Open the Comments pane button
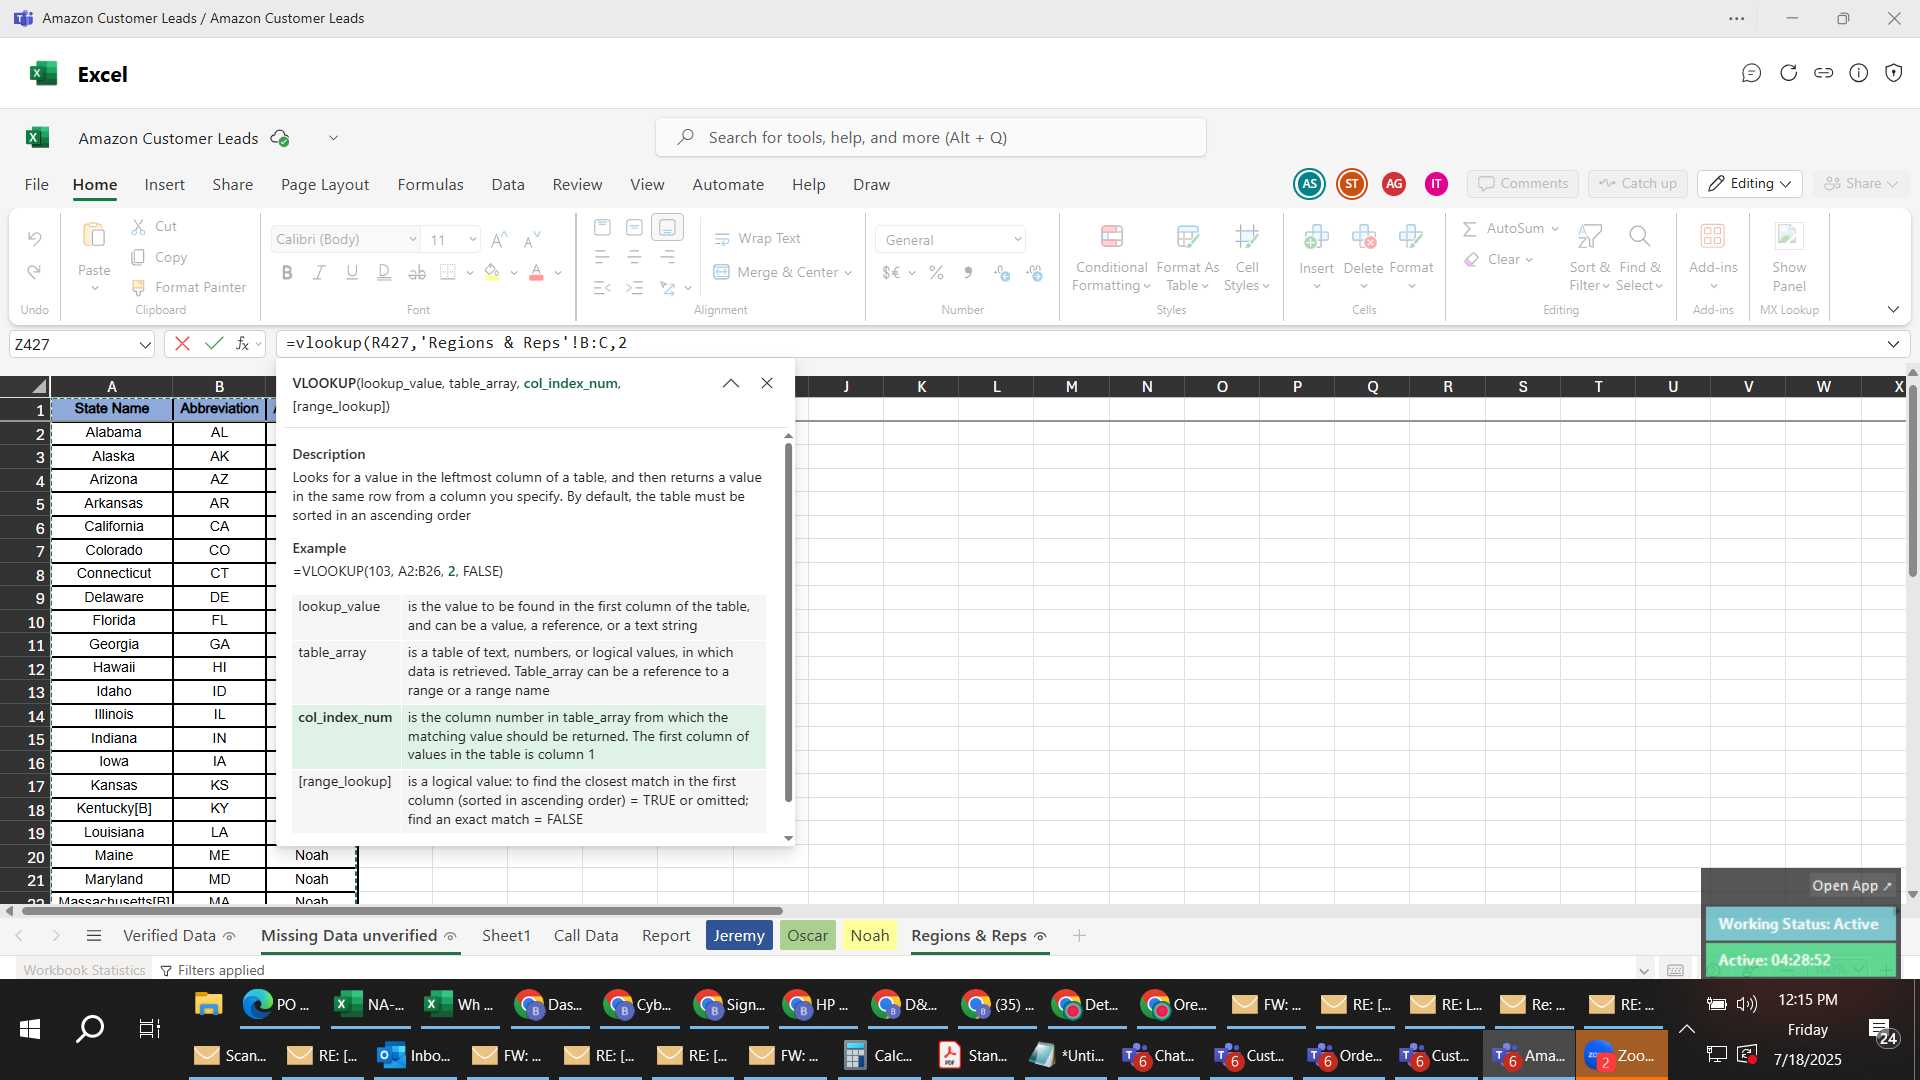 (1523, 183)
